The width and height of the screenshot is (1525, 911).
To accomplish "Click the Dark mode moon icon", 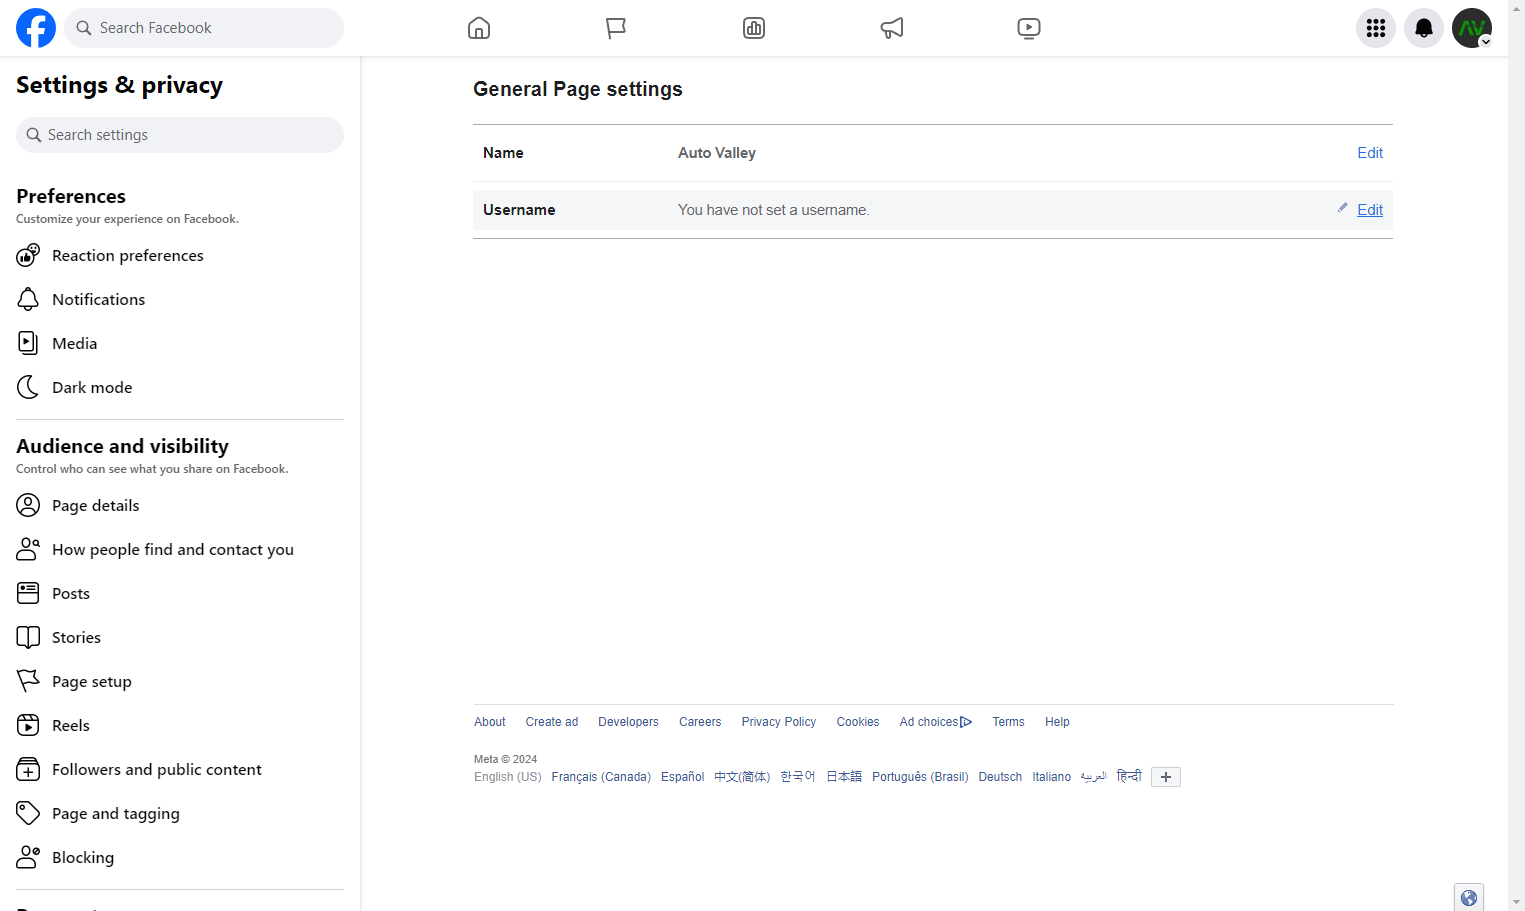I will point(28,387).
